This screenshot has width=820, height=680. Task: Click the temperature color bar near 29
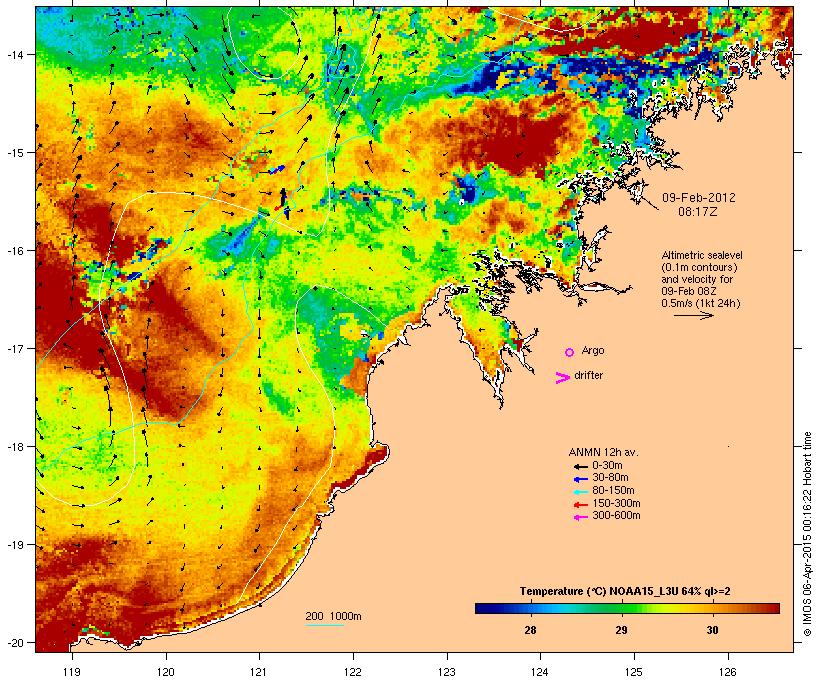[621, 608]
